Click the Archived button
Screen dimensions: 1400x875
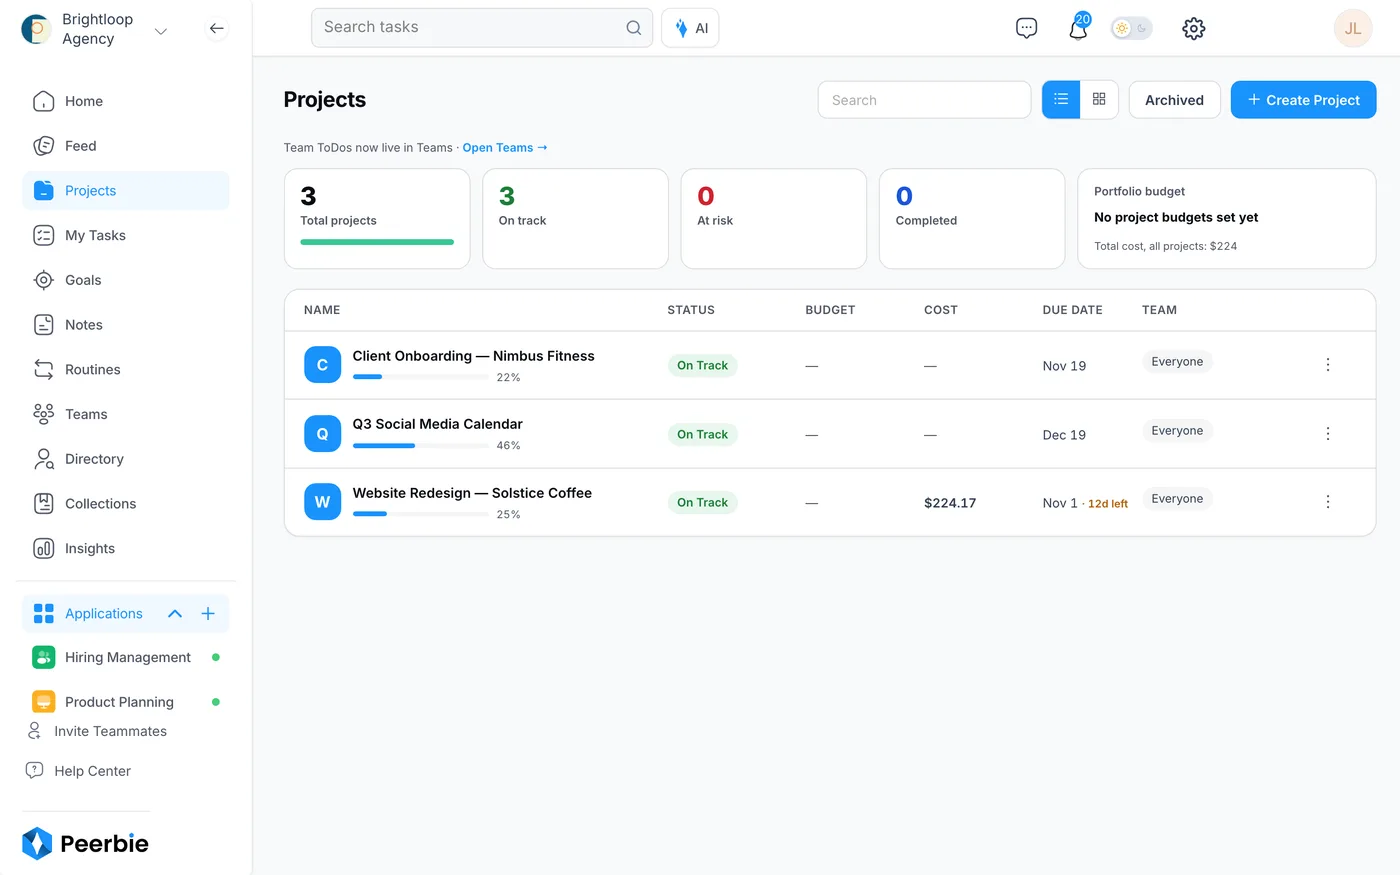click(1174, 100)
